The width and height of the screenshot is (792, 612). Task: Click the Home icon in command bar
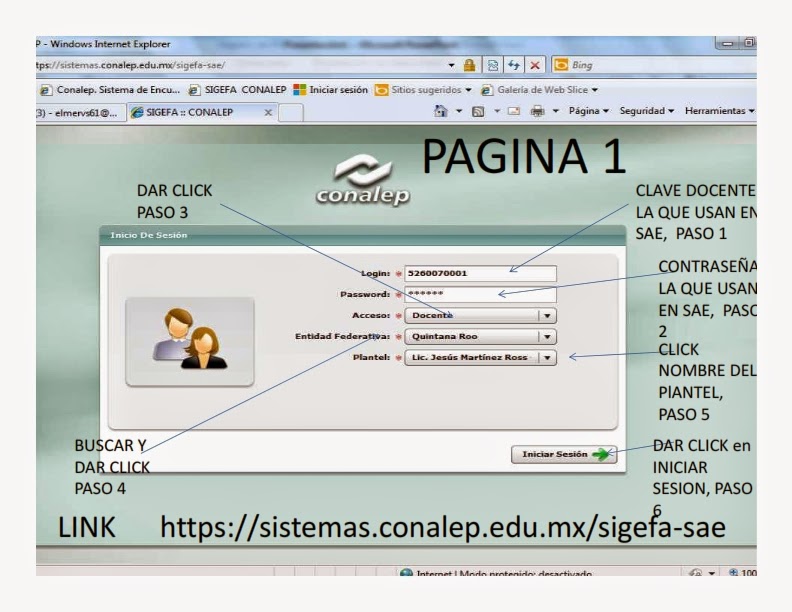(440, 111)
